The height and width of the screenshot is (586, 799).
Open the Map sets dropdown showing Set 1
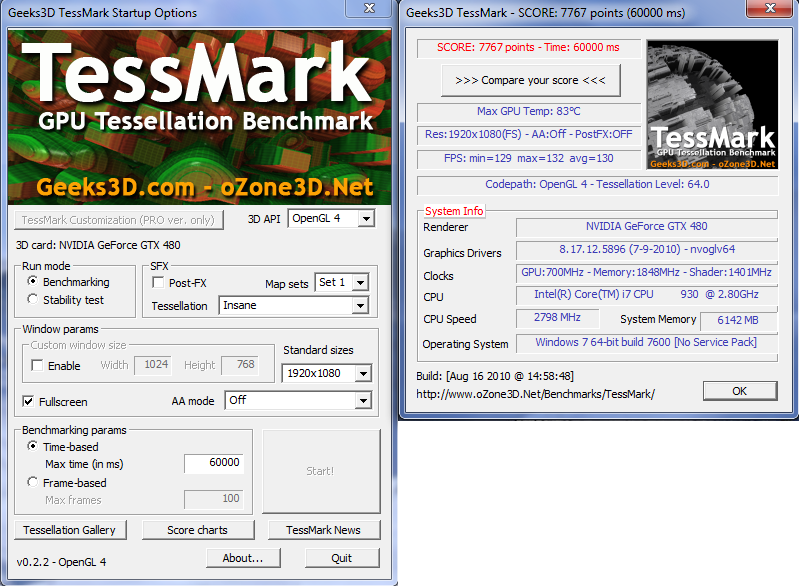(x=341, y=282)
